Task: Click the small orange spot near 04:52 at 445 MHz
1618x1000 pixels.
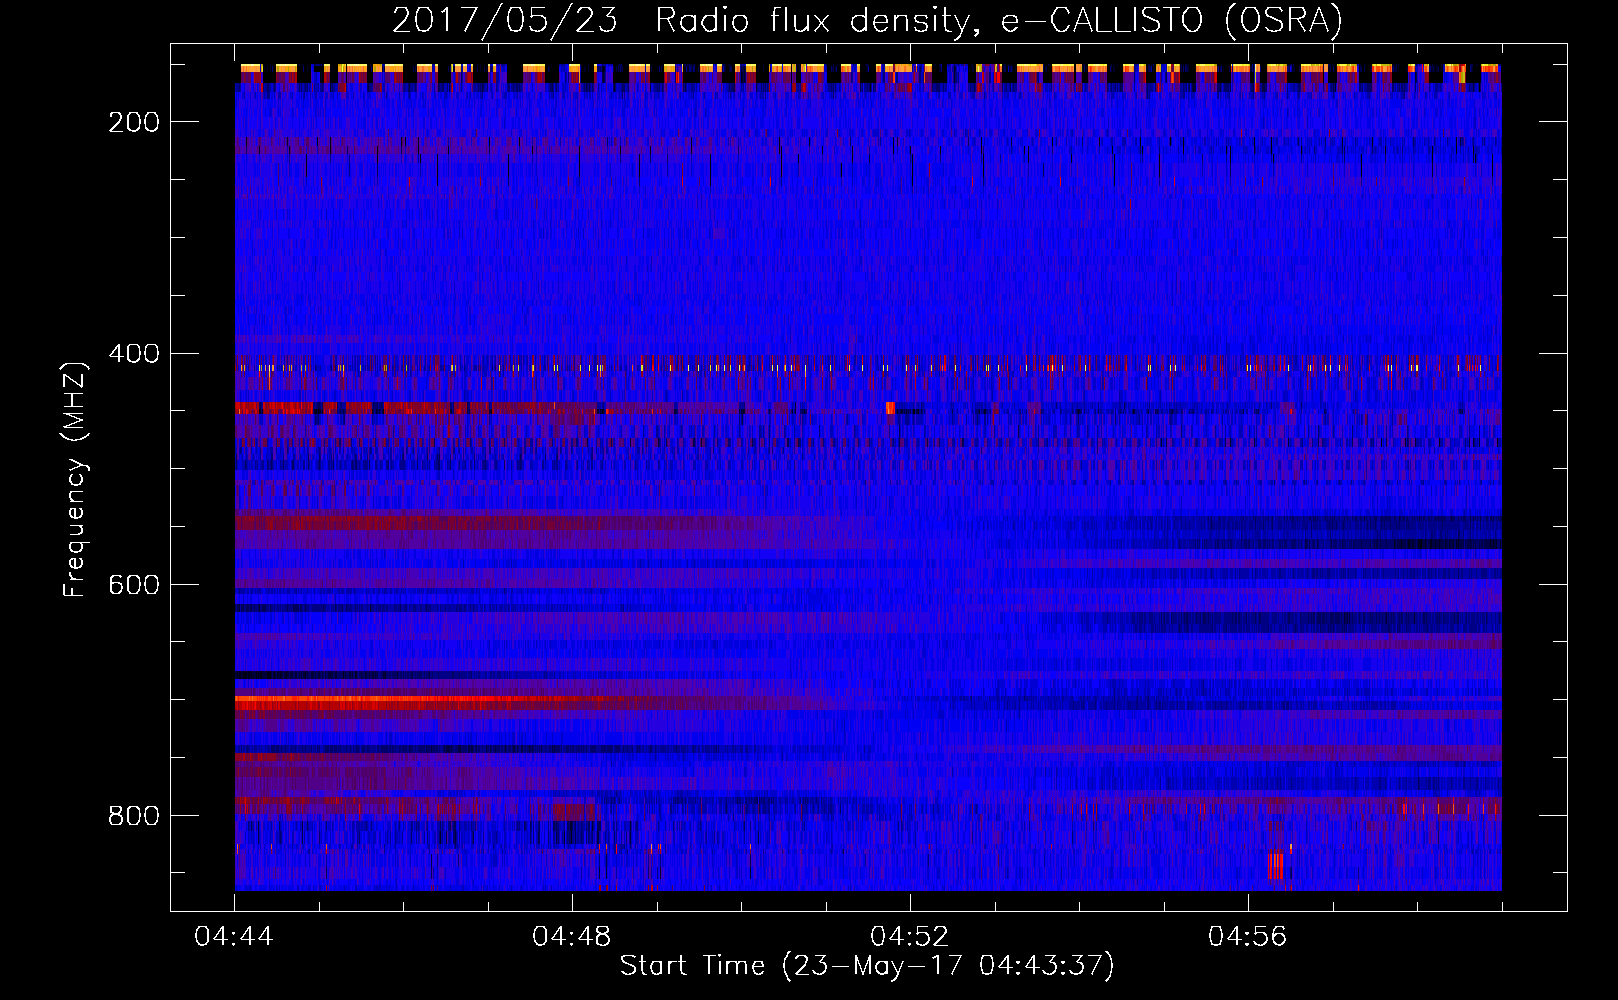Action: (890, 407)
